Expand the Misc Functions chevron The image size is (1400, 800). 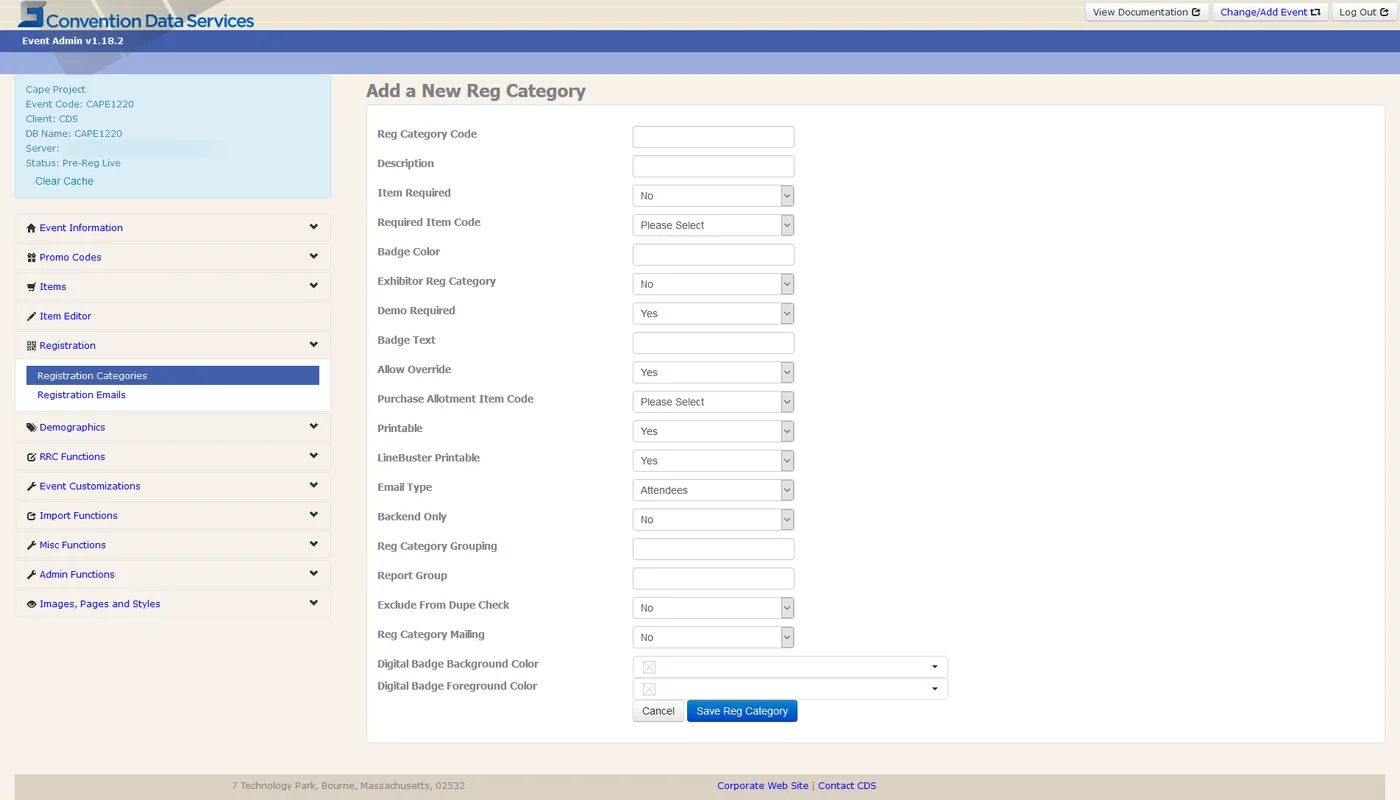(x=314, y=544)
